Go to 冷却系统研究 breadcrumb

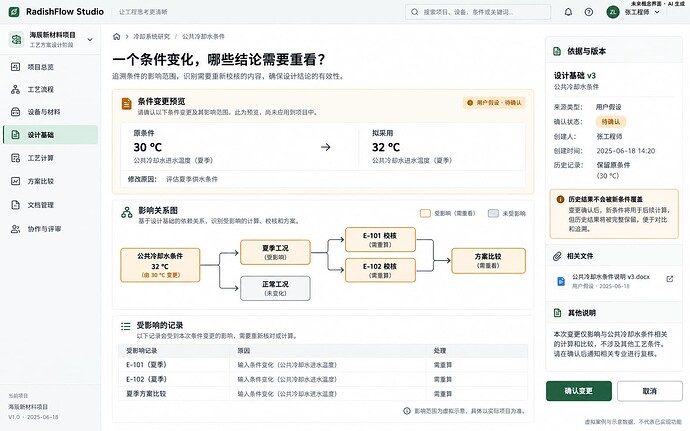tap(151, 37)
